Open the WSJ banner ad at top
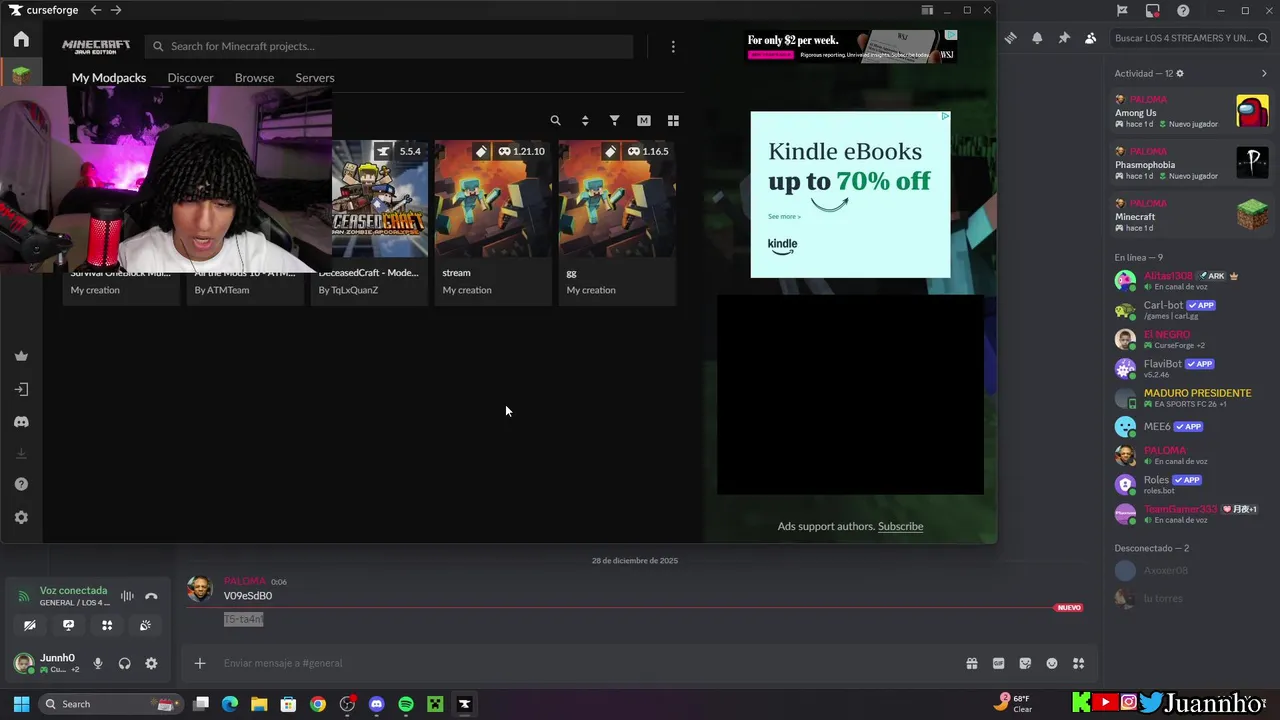The height and width of the screenshot is (720, 1280). pos(852,46)
